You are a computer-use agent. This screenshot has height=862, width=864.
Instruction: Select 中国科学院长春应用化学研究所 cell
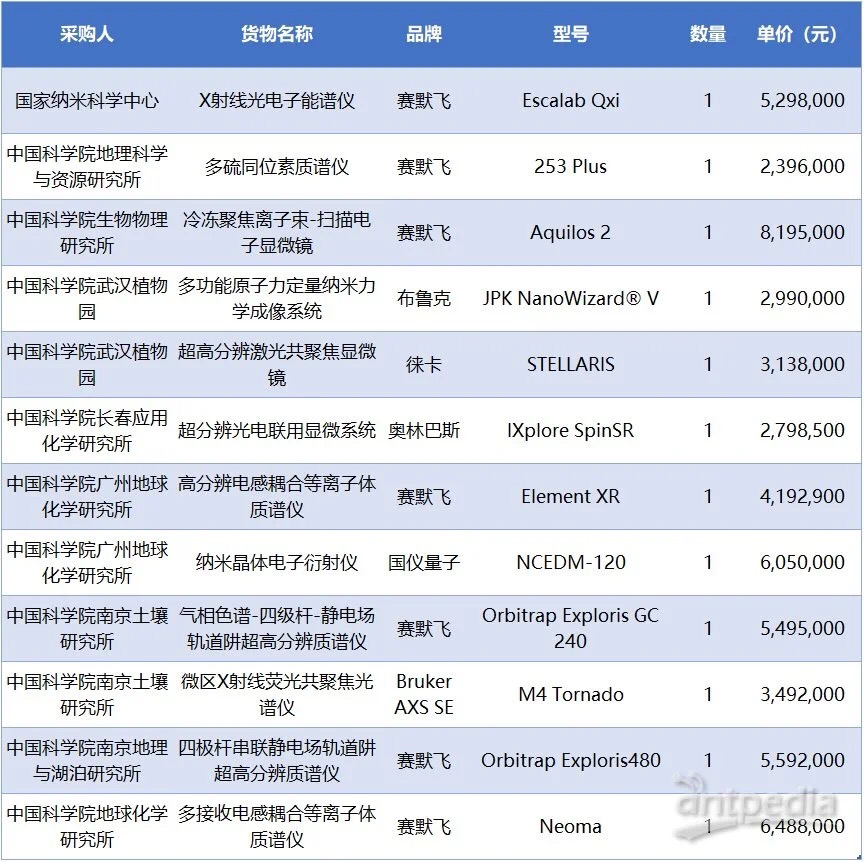pos(87,430)
